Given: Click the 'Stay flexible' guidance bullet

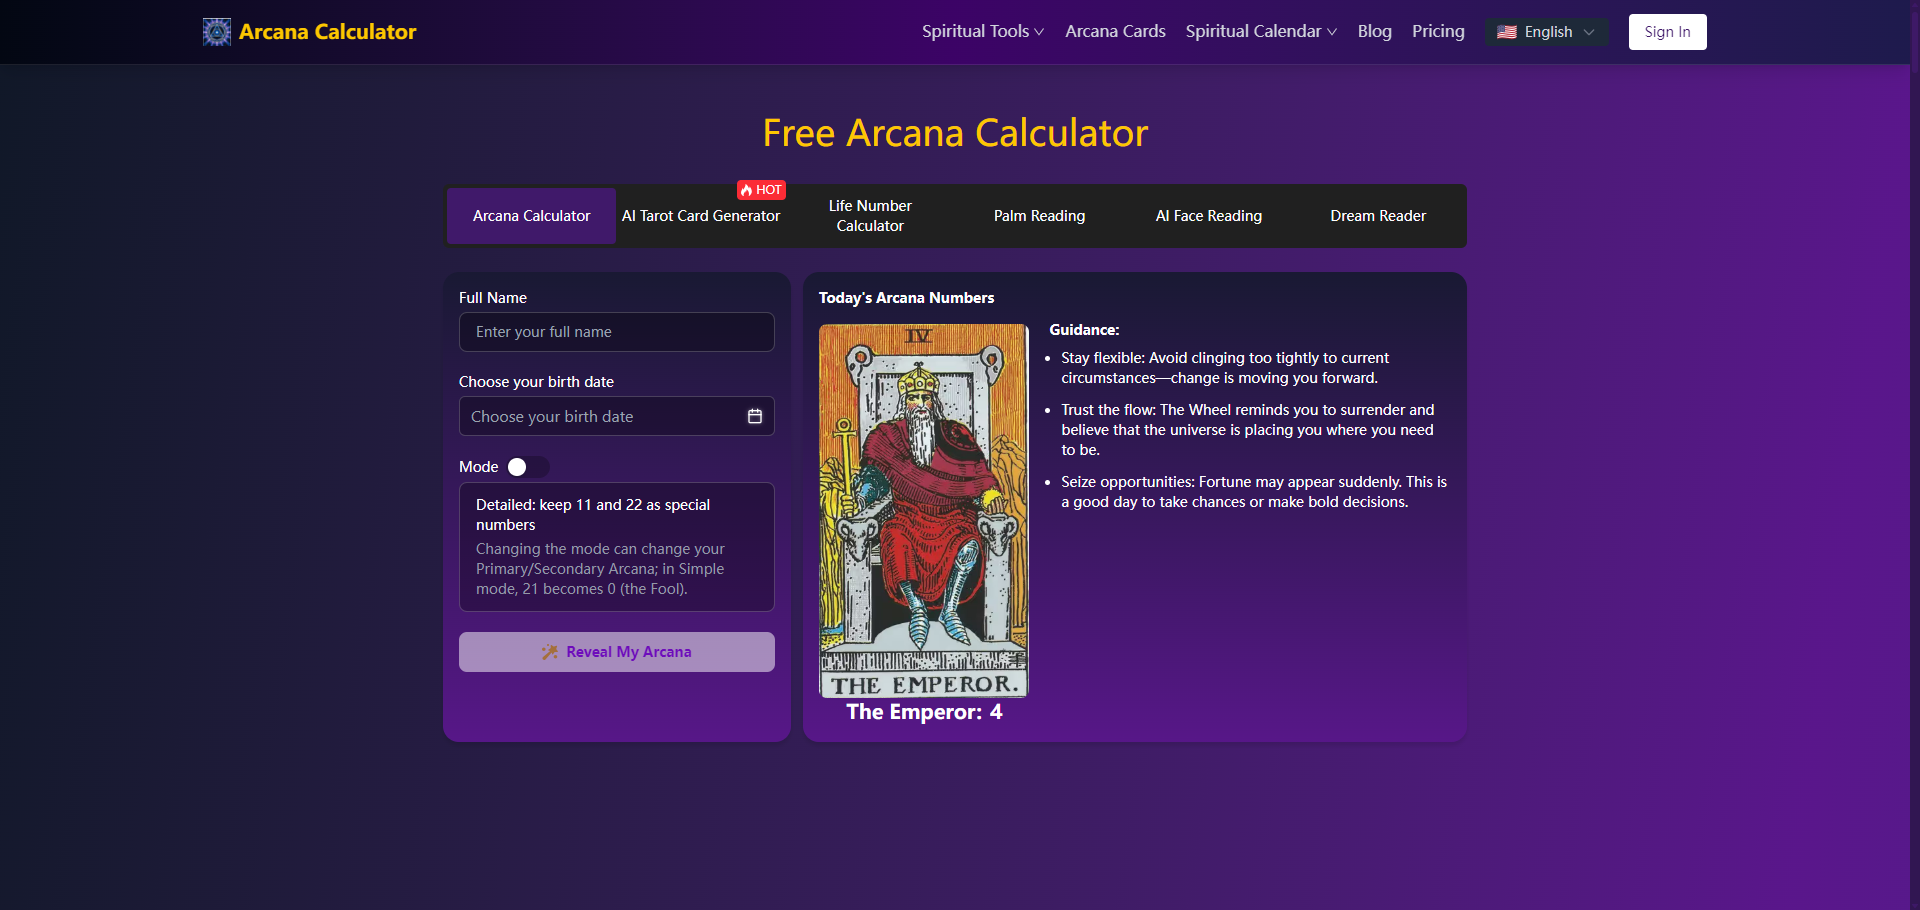Looking at the screenshot, I should [x=1225, y=368].
